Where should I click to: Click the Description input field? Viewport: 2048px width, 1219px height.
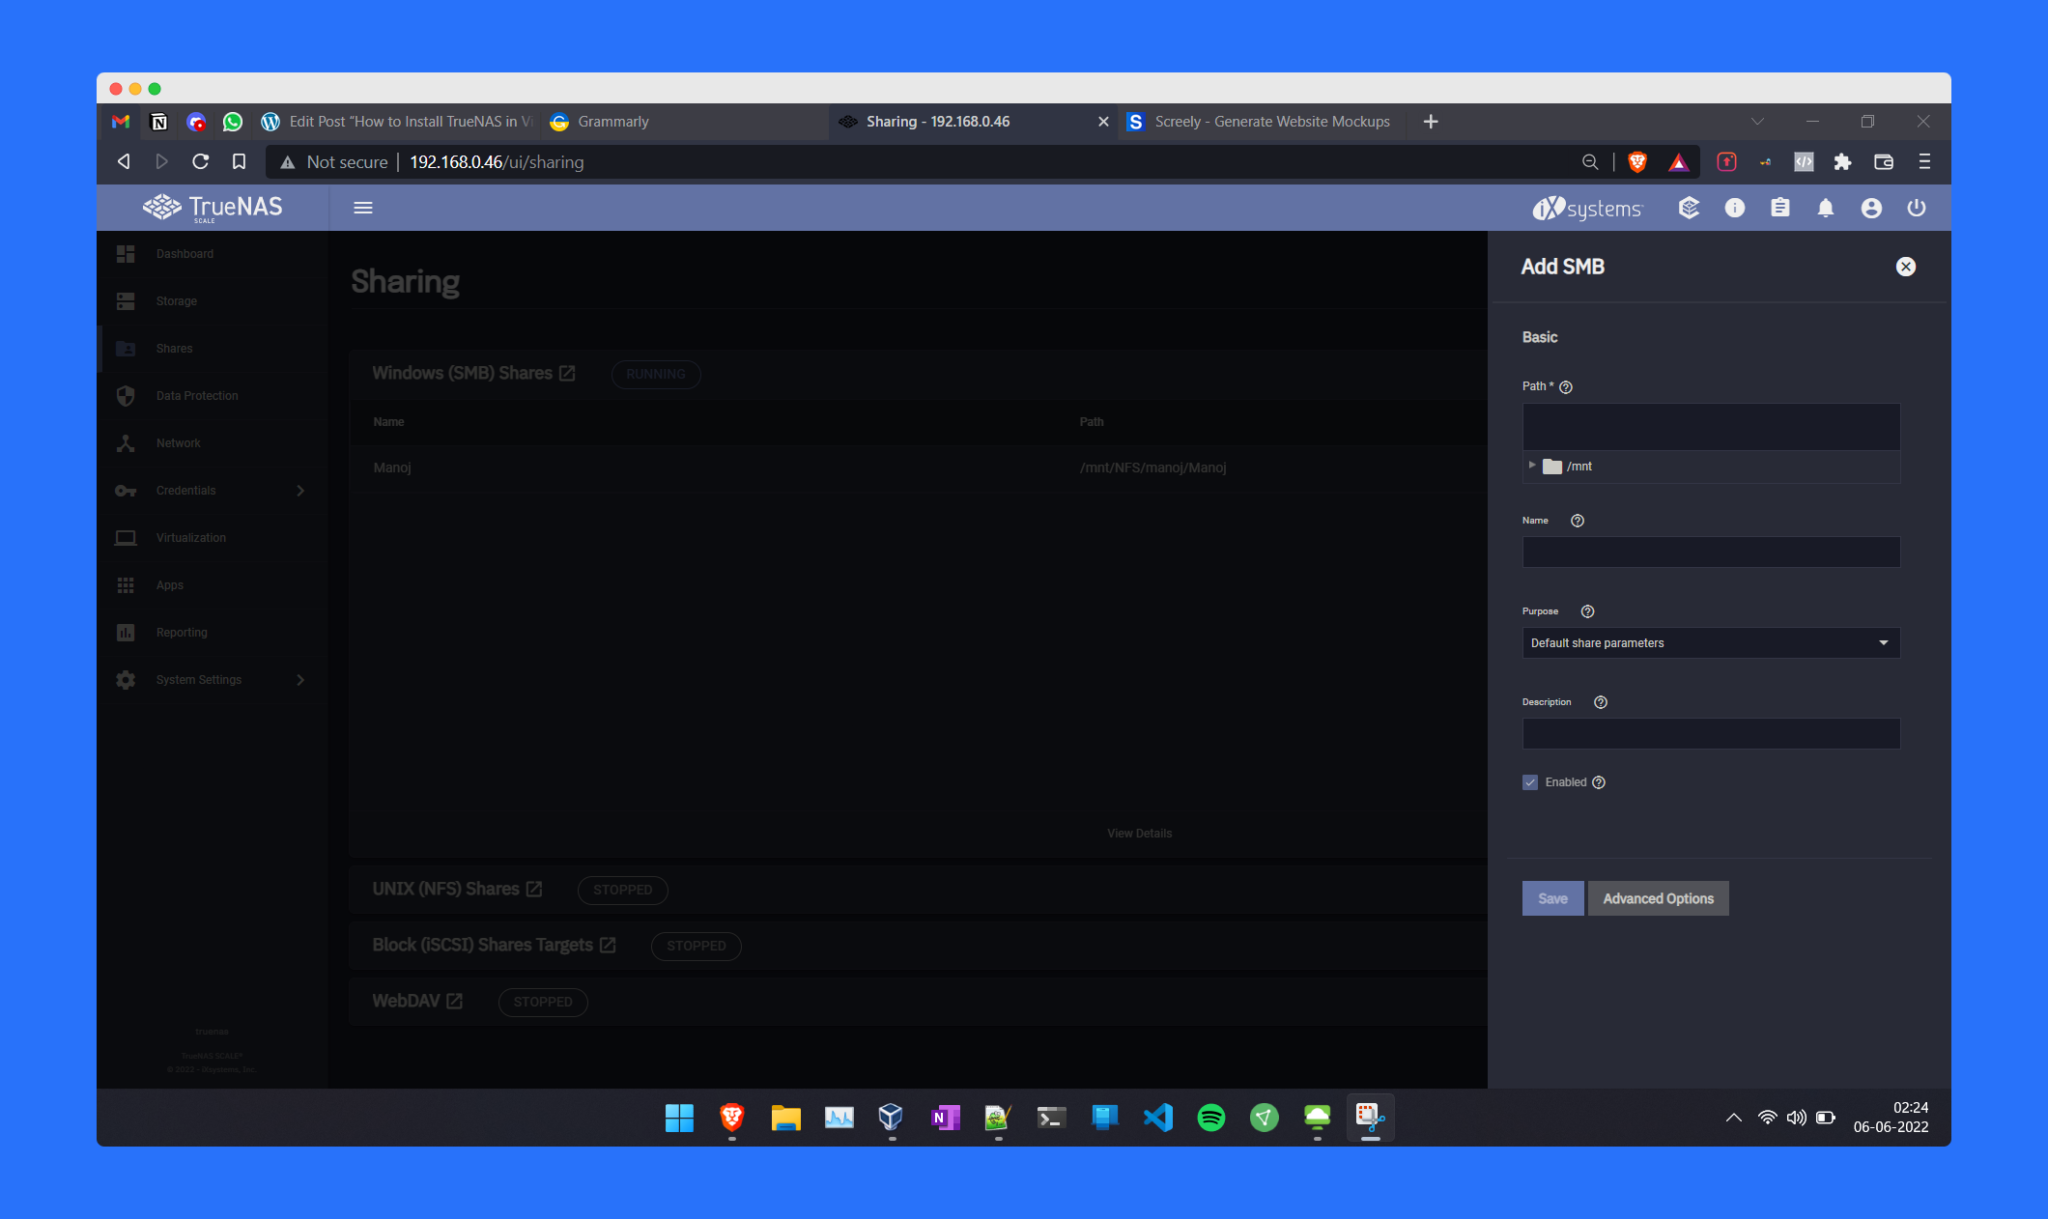(1710, 733)
